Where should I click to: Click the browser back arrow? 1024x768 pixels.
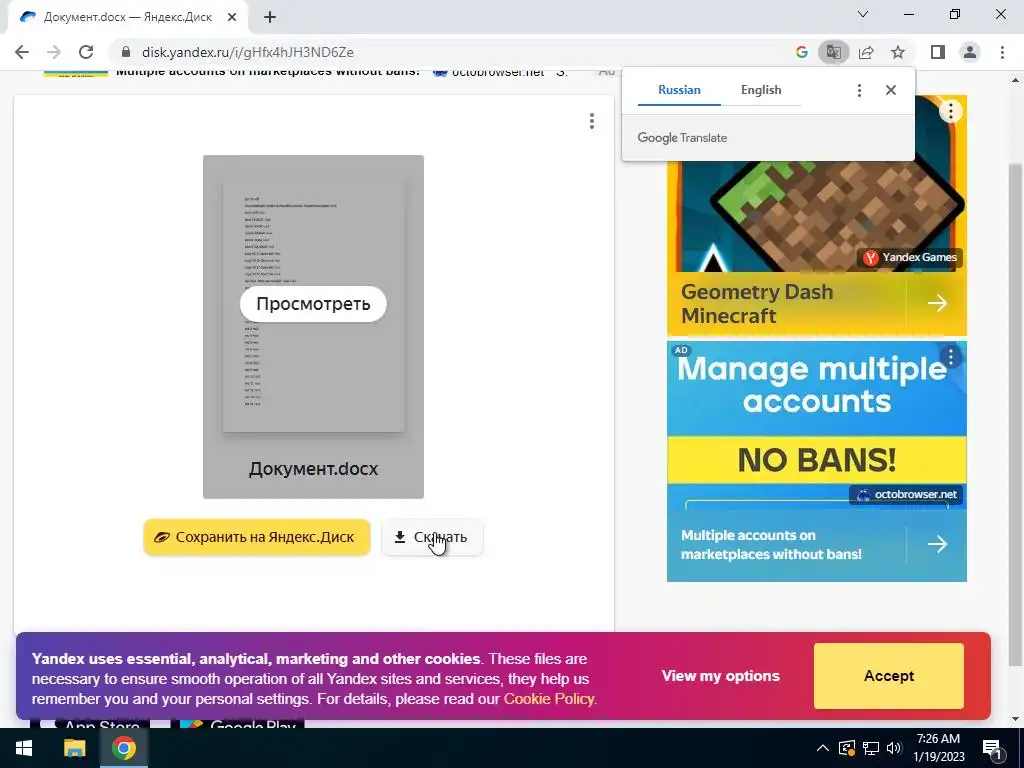click(x=22, y=52)
